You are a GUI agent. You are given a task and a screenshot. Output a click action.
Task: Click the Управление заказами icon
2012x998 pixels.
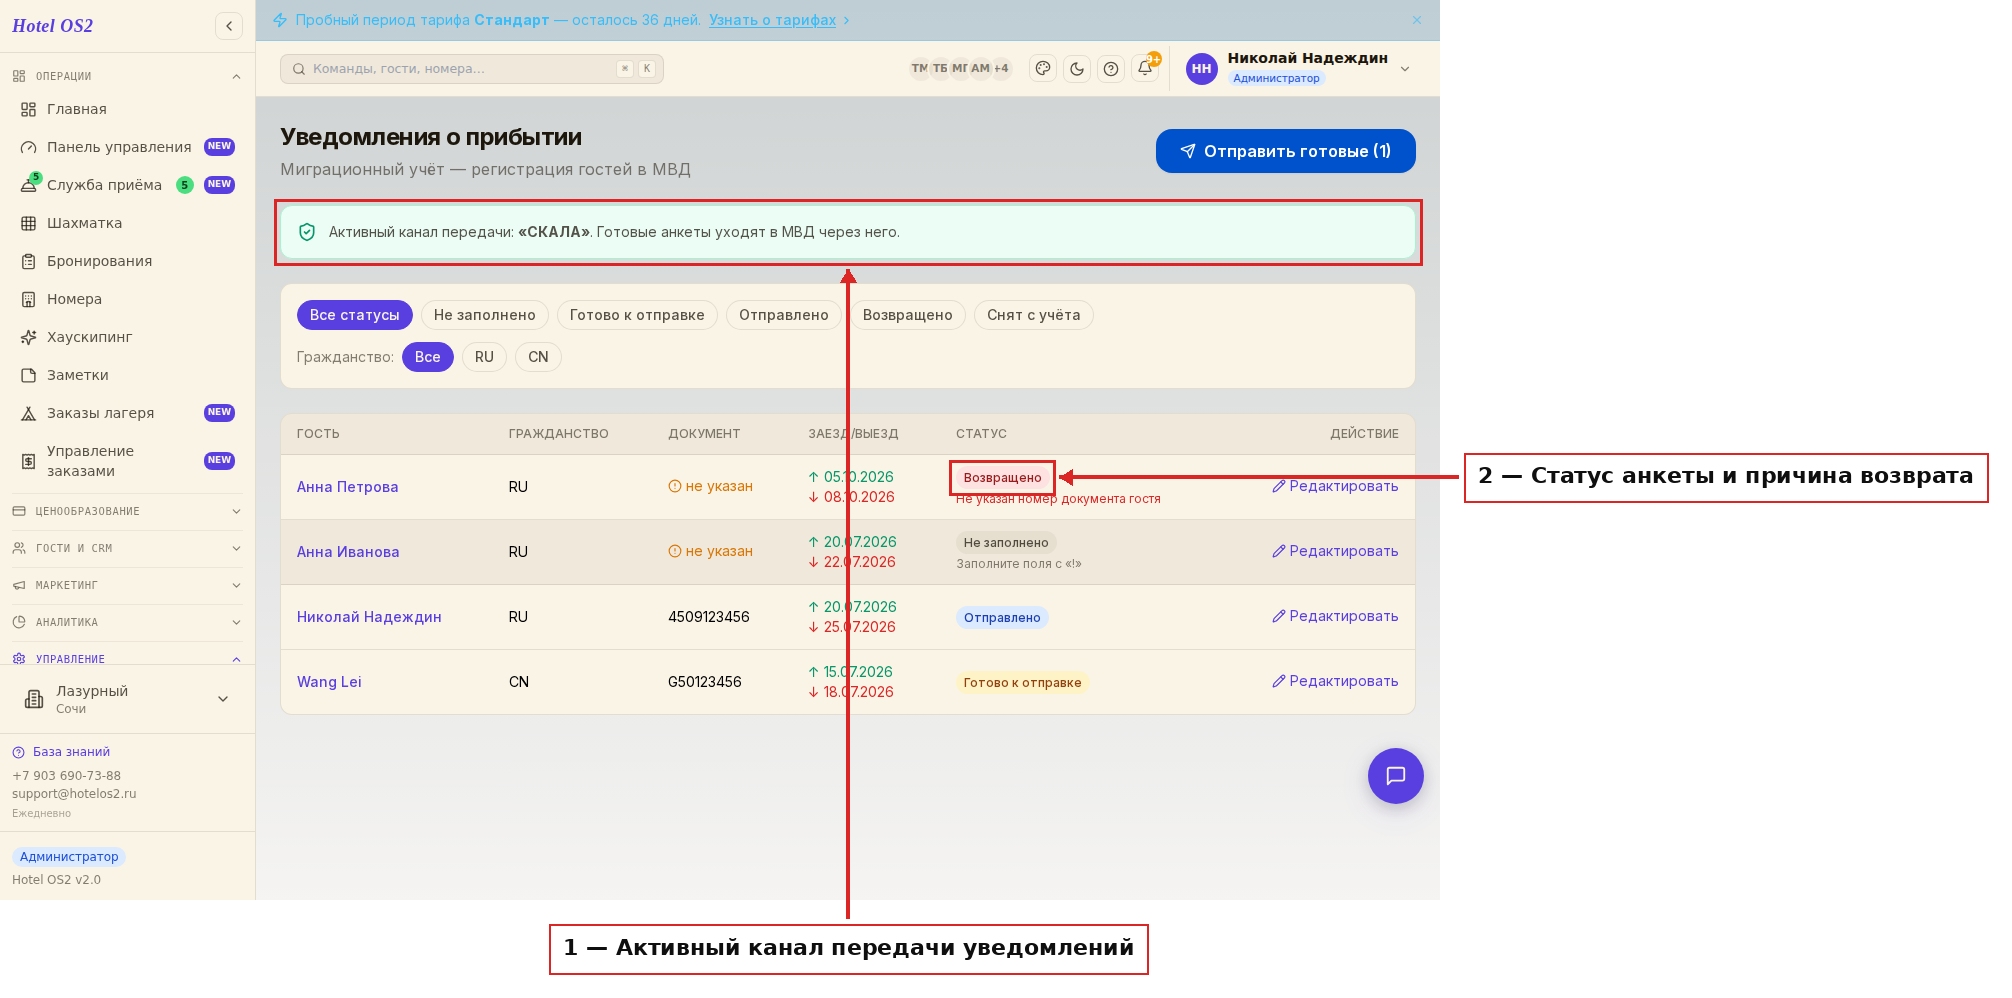click(x=29, y=461)
